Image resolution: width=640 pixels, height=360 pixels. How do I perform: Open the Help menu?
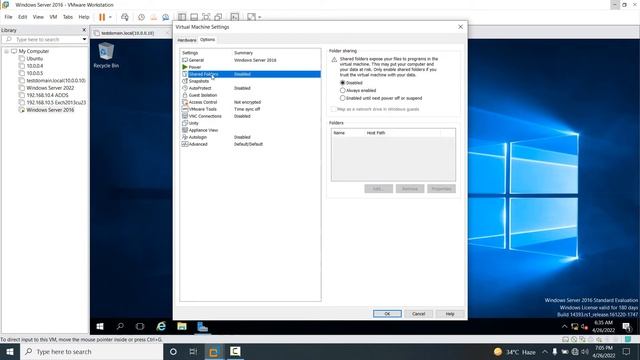pos(84,17)
